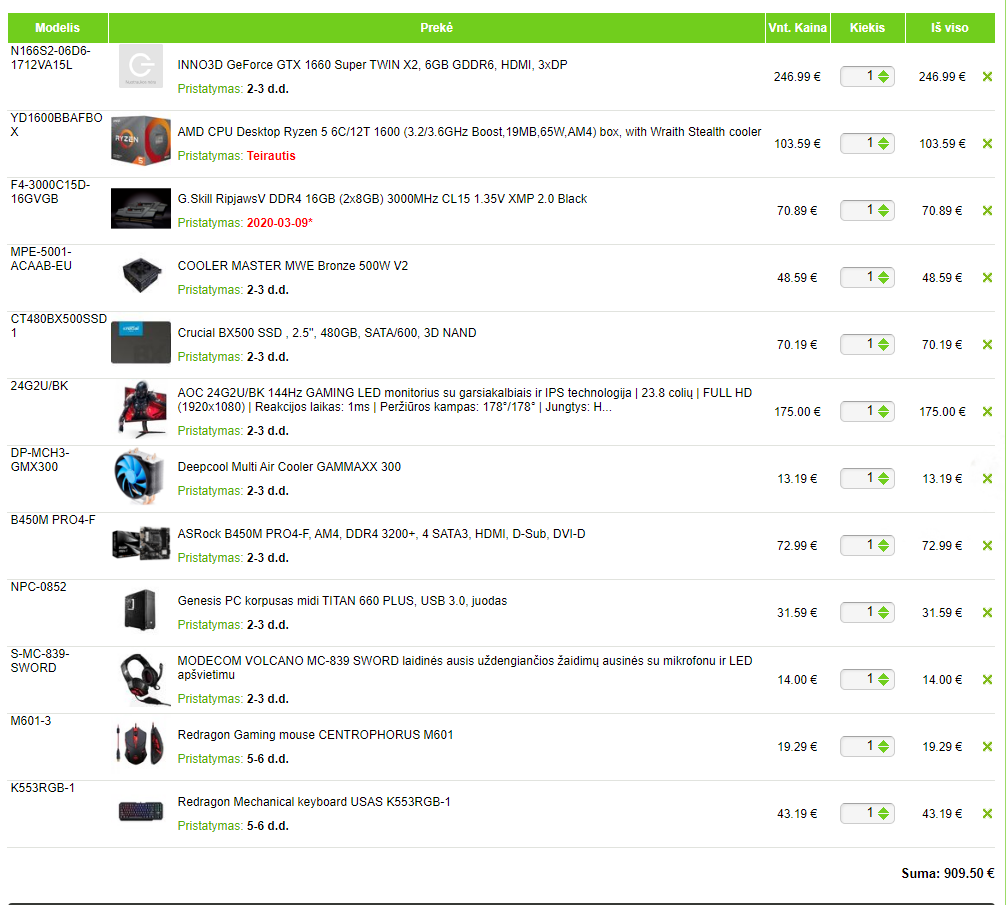Viewport: 1007px width, 905px height.
Task: View Redragon M601 mouse image
Action: point(139,744)
